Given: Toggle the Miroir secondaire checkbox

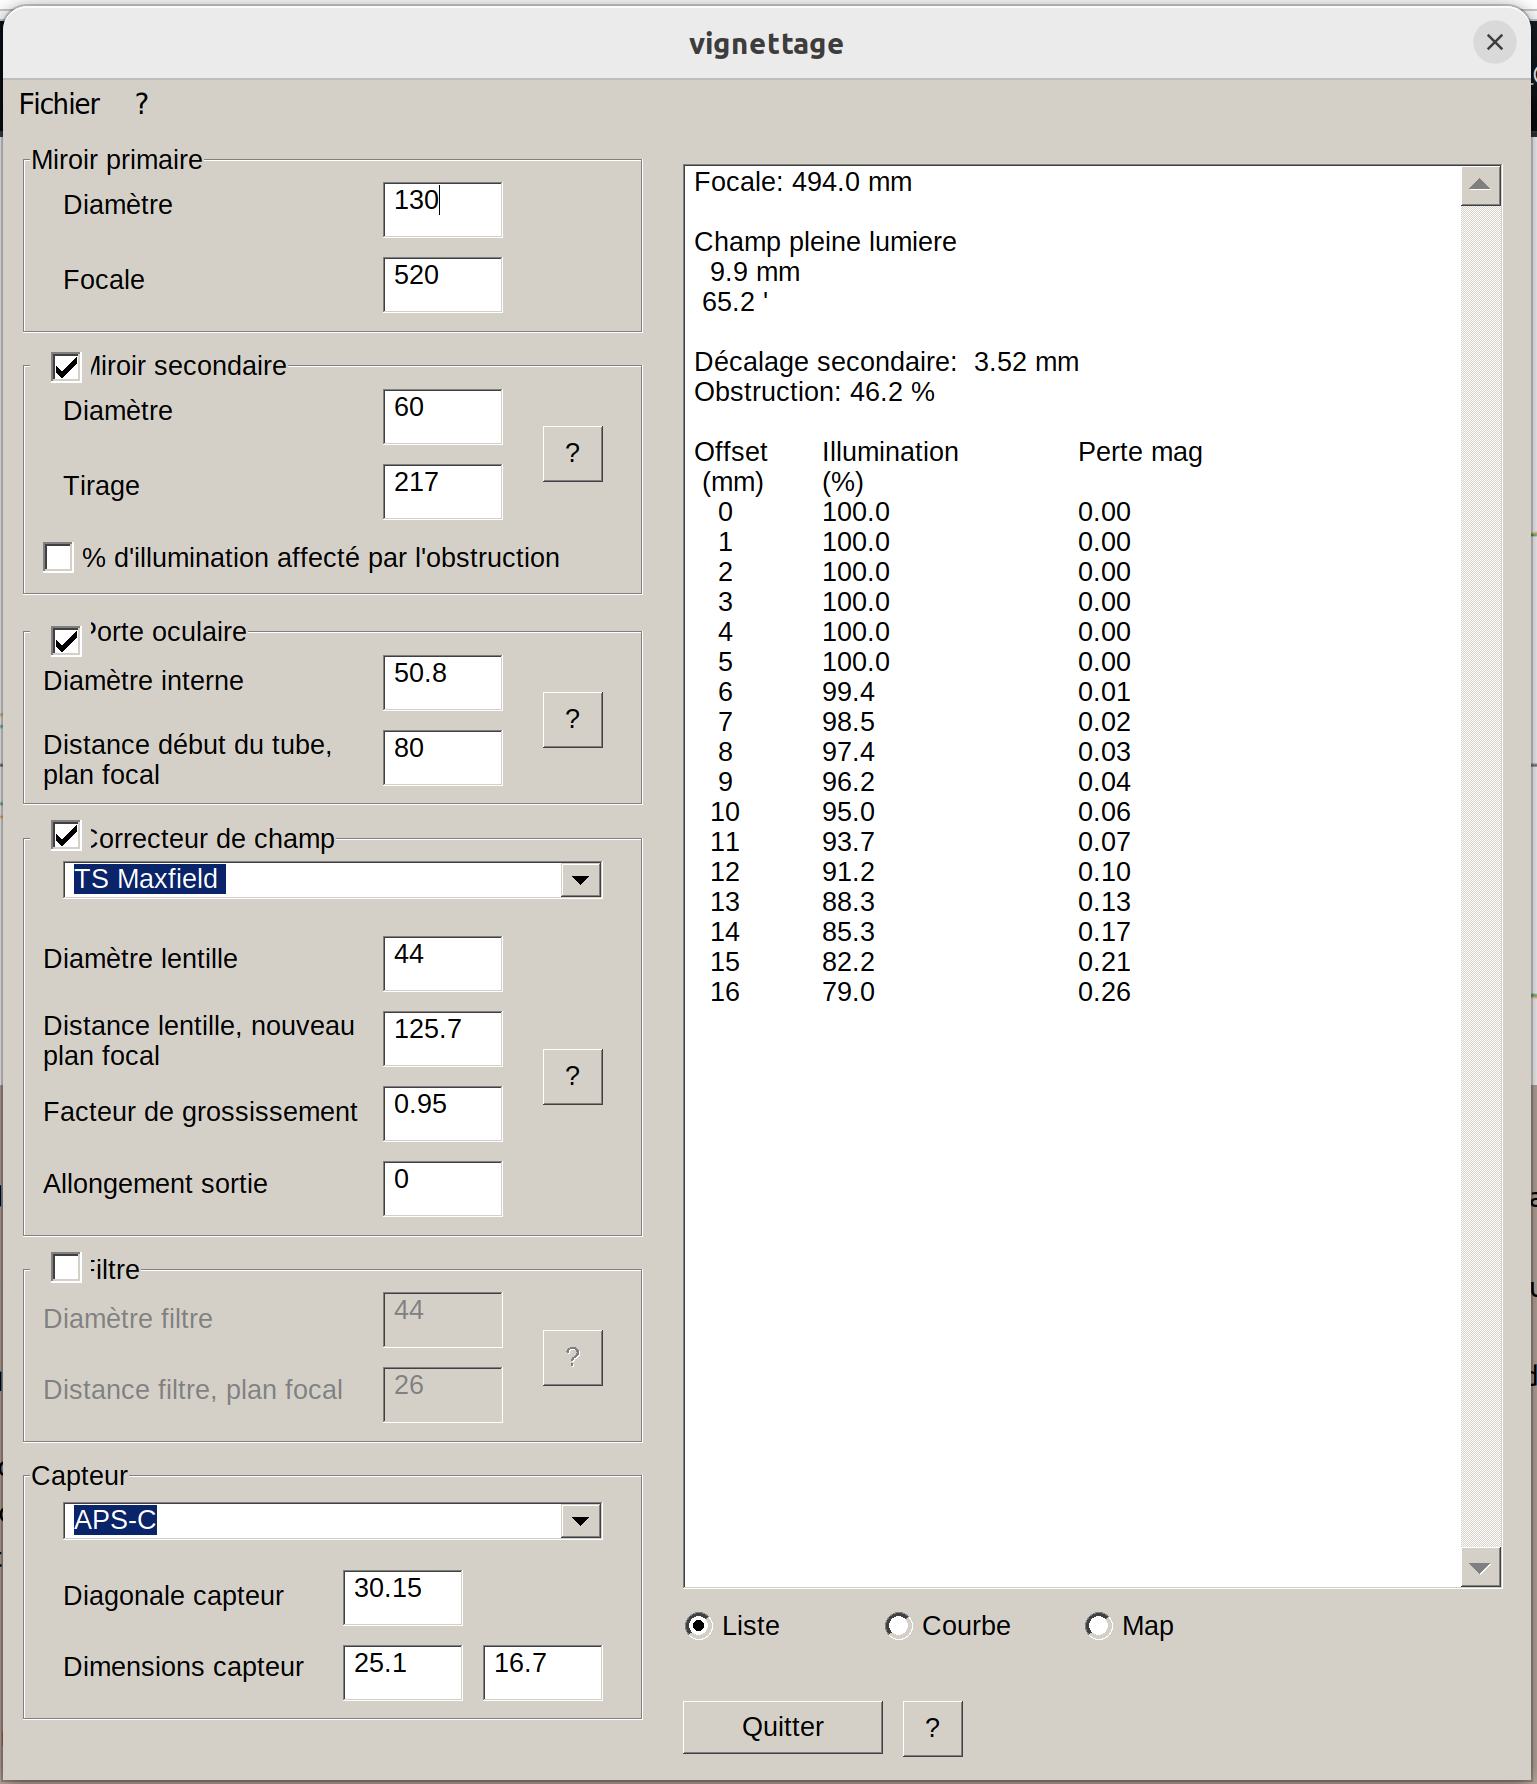Looking at the screenshot, I should click(x=66, y=366).
